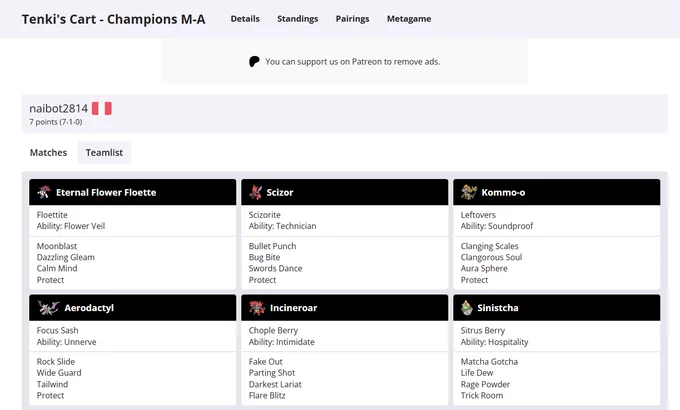Click the naibot2814 player name
Viewport: 680px width, 410px height.
(59, 108)
